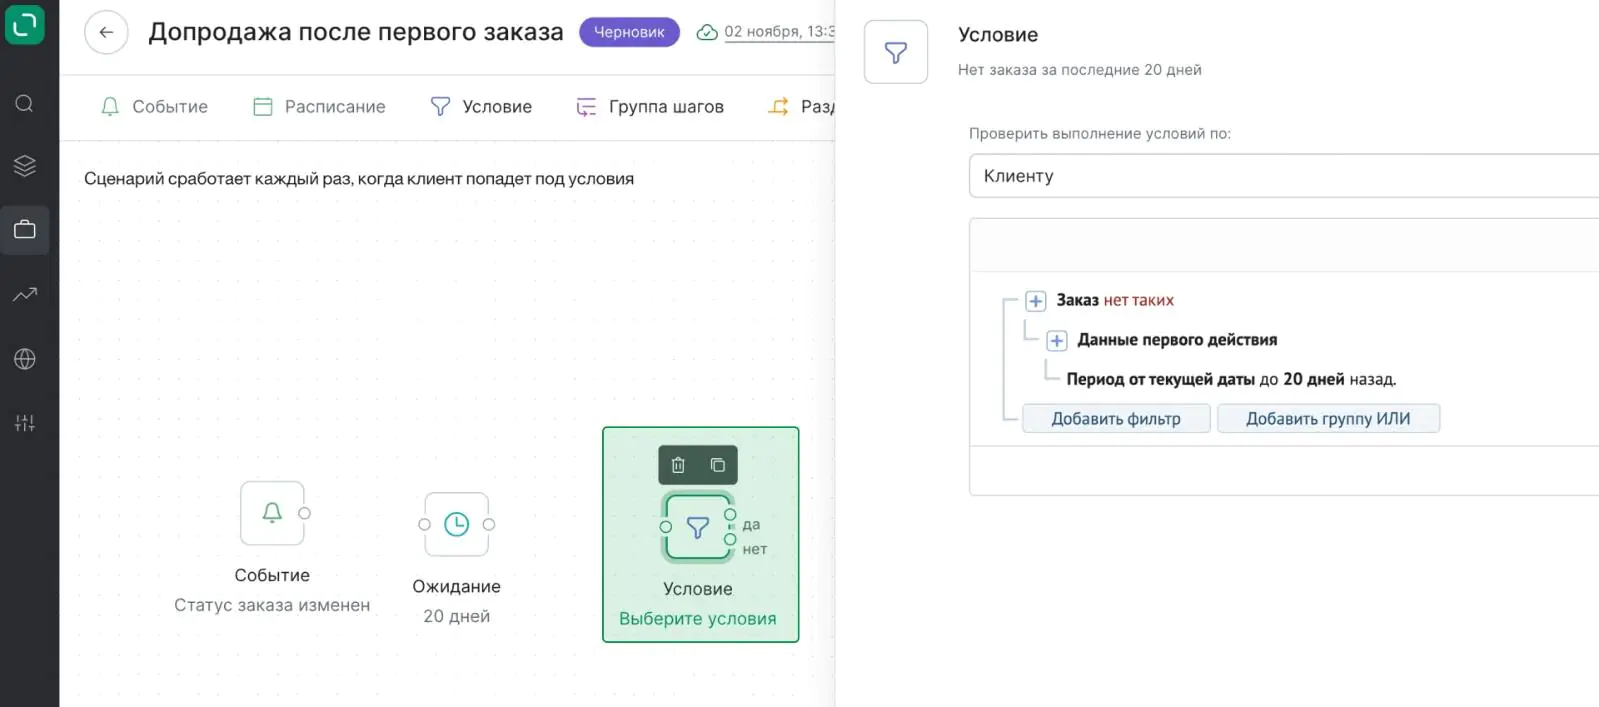Expand the plus next to 'Заказ нет таких'
The width and height of the screenshot is (1599, 707).
click(1036, 301)
